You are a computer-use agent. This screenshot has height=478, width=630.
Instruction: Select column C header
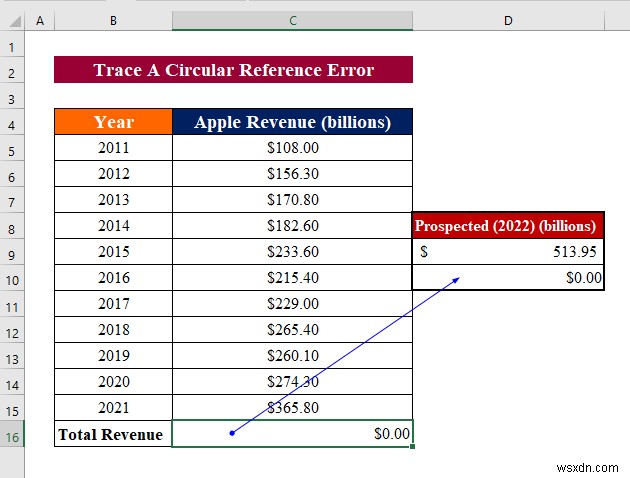click(292, 20)
